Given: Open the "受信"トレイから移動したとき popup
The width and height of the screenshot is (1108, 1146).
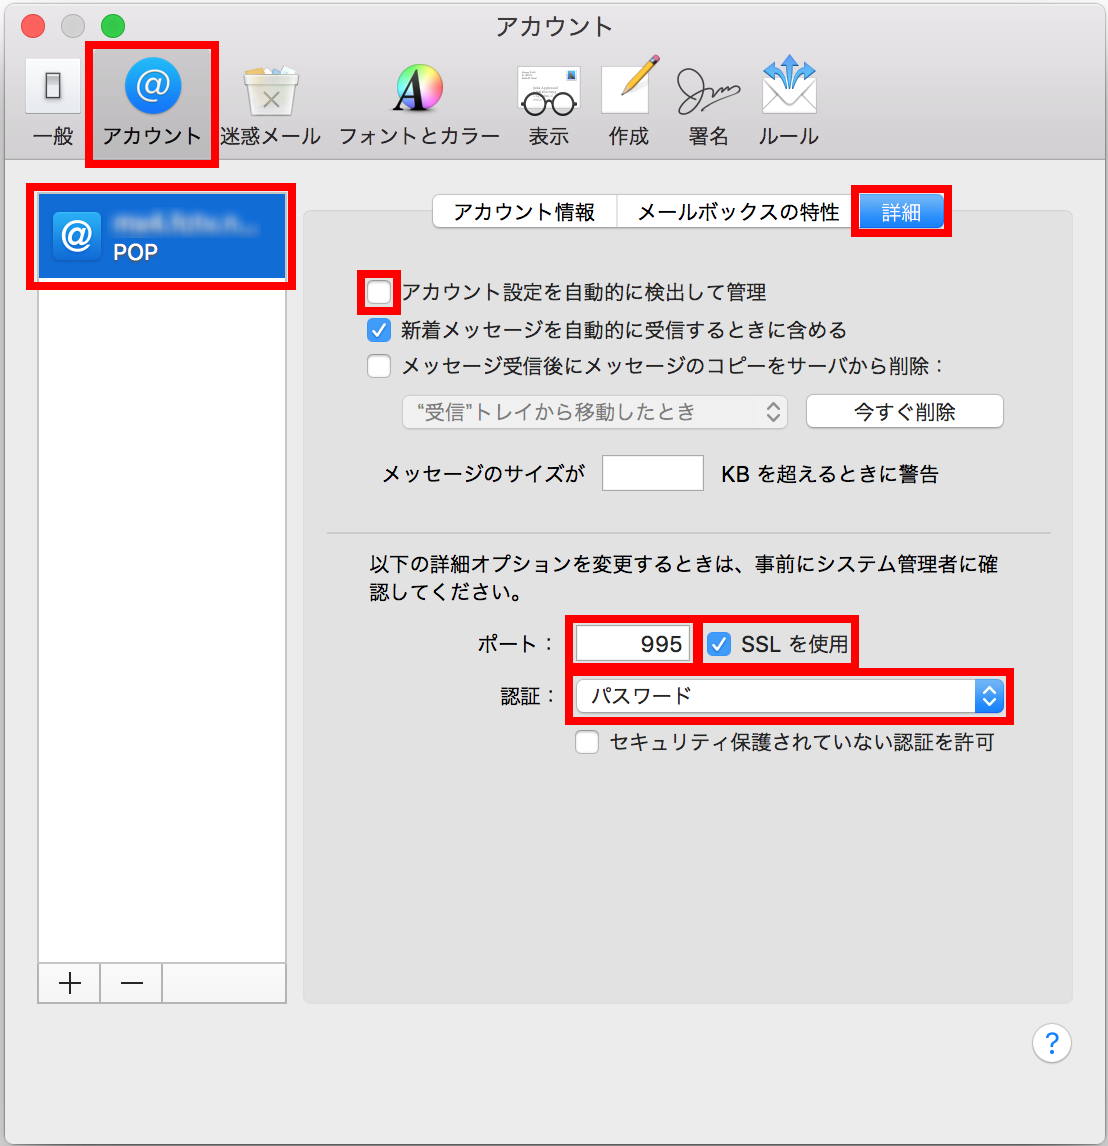Looking at the screenshot, I should coord(595,412).
